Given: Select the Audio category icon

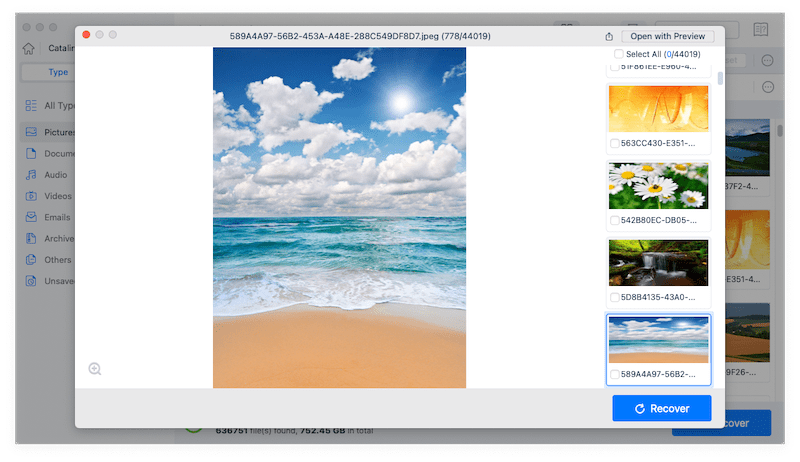Looking at the screenshot, I should pyautogui.click(x=31, y=175).
